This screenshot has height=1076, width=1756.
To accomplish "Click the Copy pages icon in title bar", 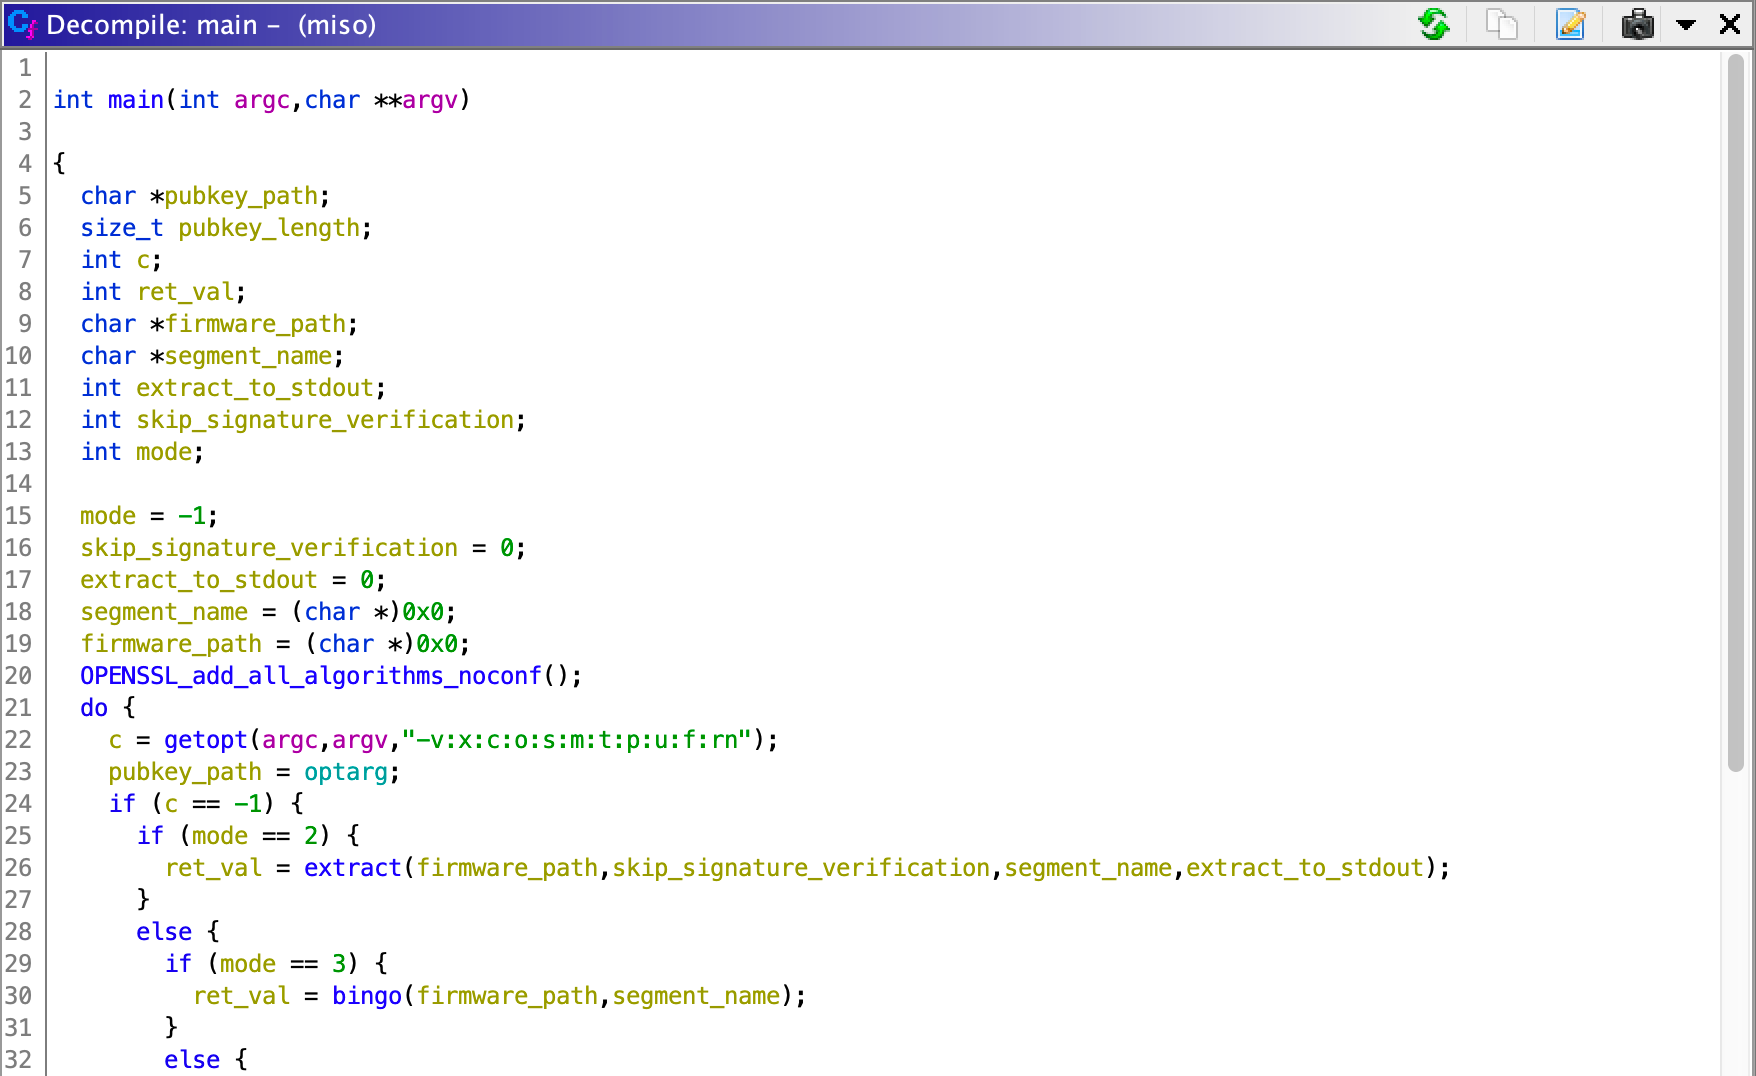I will [1501, 24].
